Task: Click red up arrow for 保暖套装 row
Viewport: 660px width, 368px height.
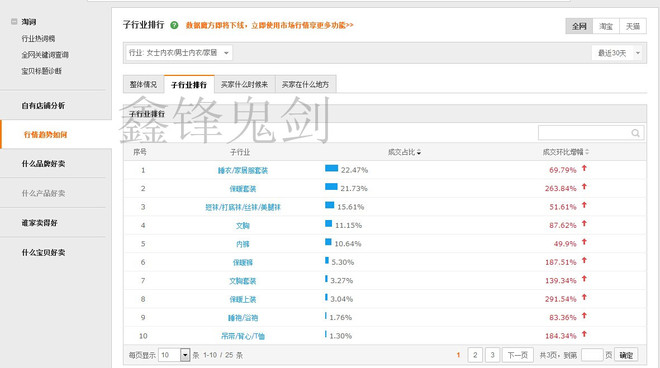Action: 584,187
